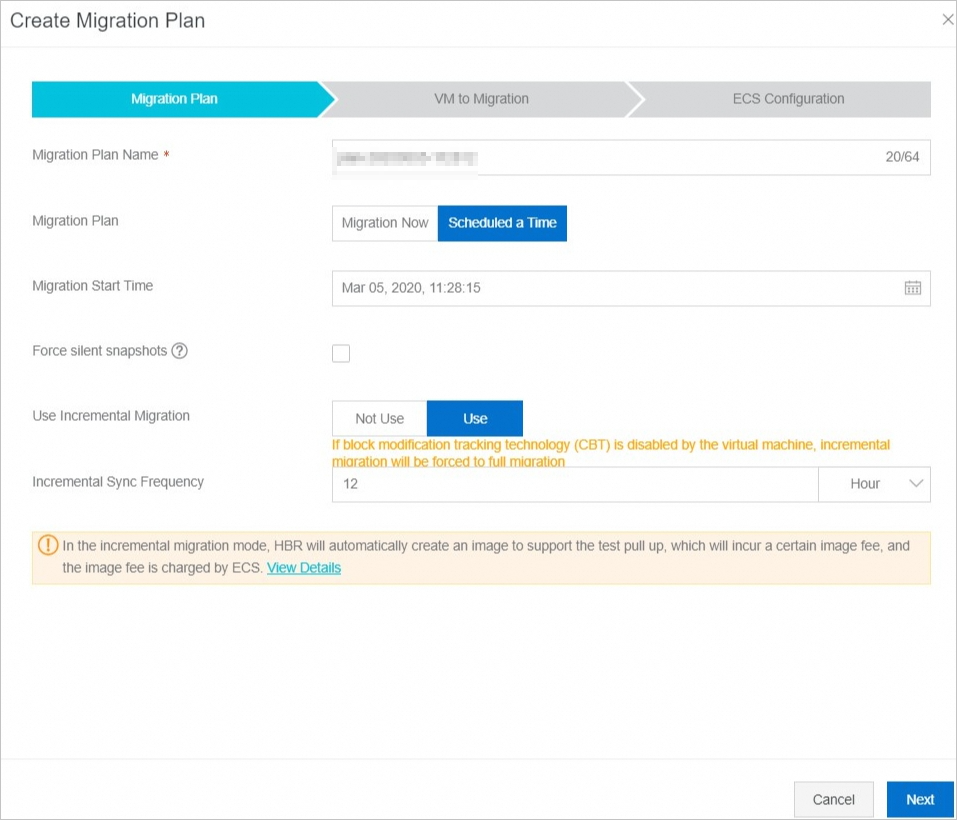Screen dimensions: 957x820
Task: Switch to Migration Now
Action: pyautogui.click(x=384, y=223)
